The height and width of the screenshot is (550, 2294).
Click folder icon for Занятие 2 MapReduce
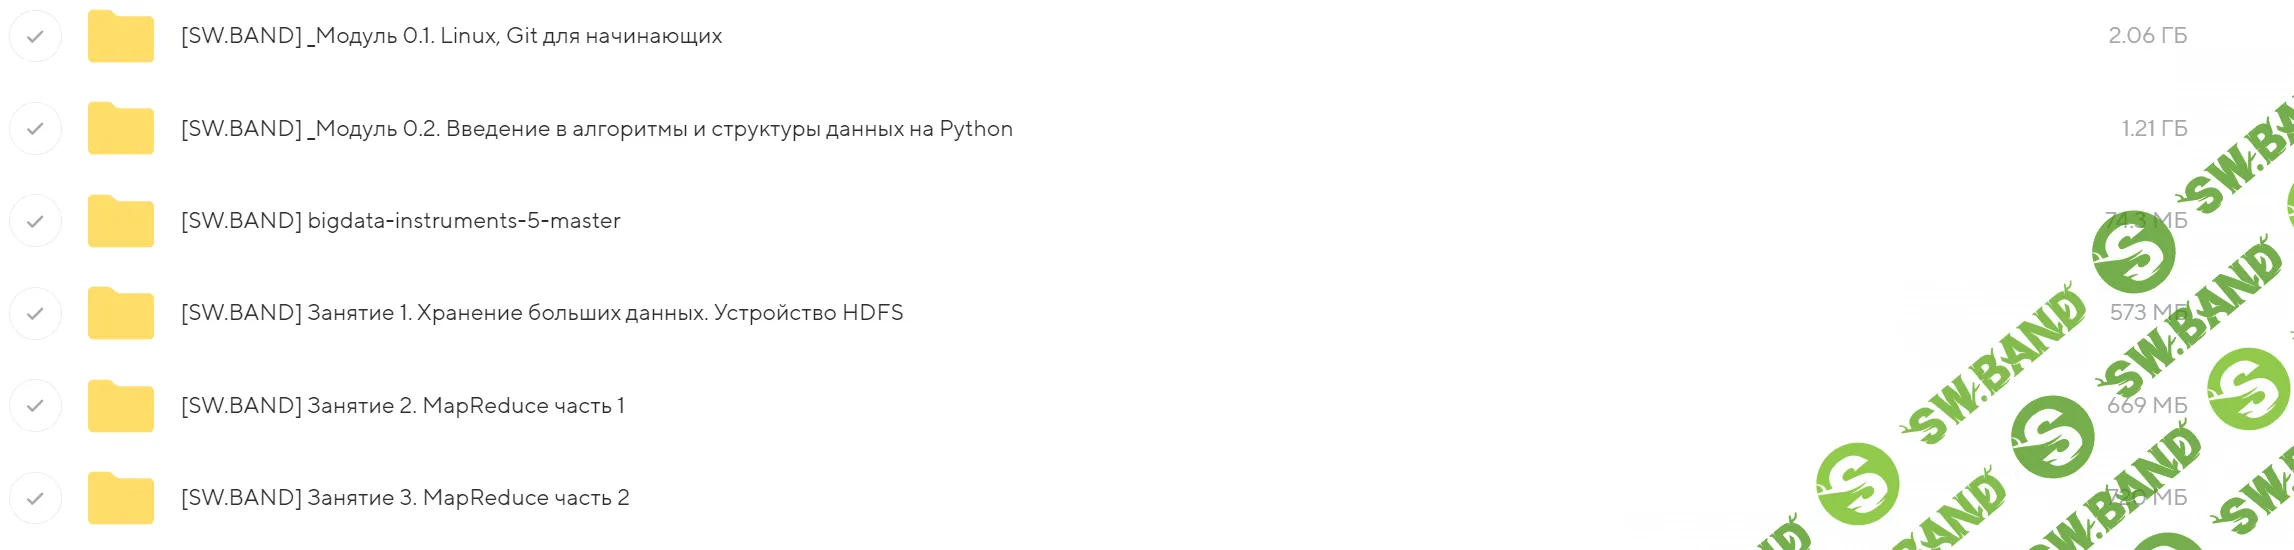pyautogui.click(x=120, y=406)
